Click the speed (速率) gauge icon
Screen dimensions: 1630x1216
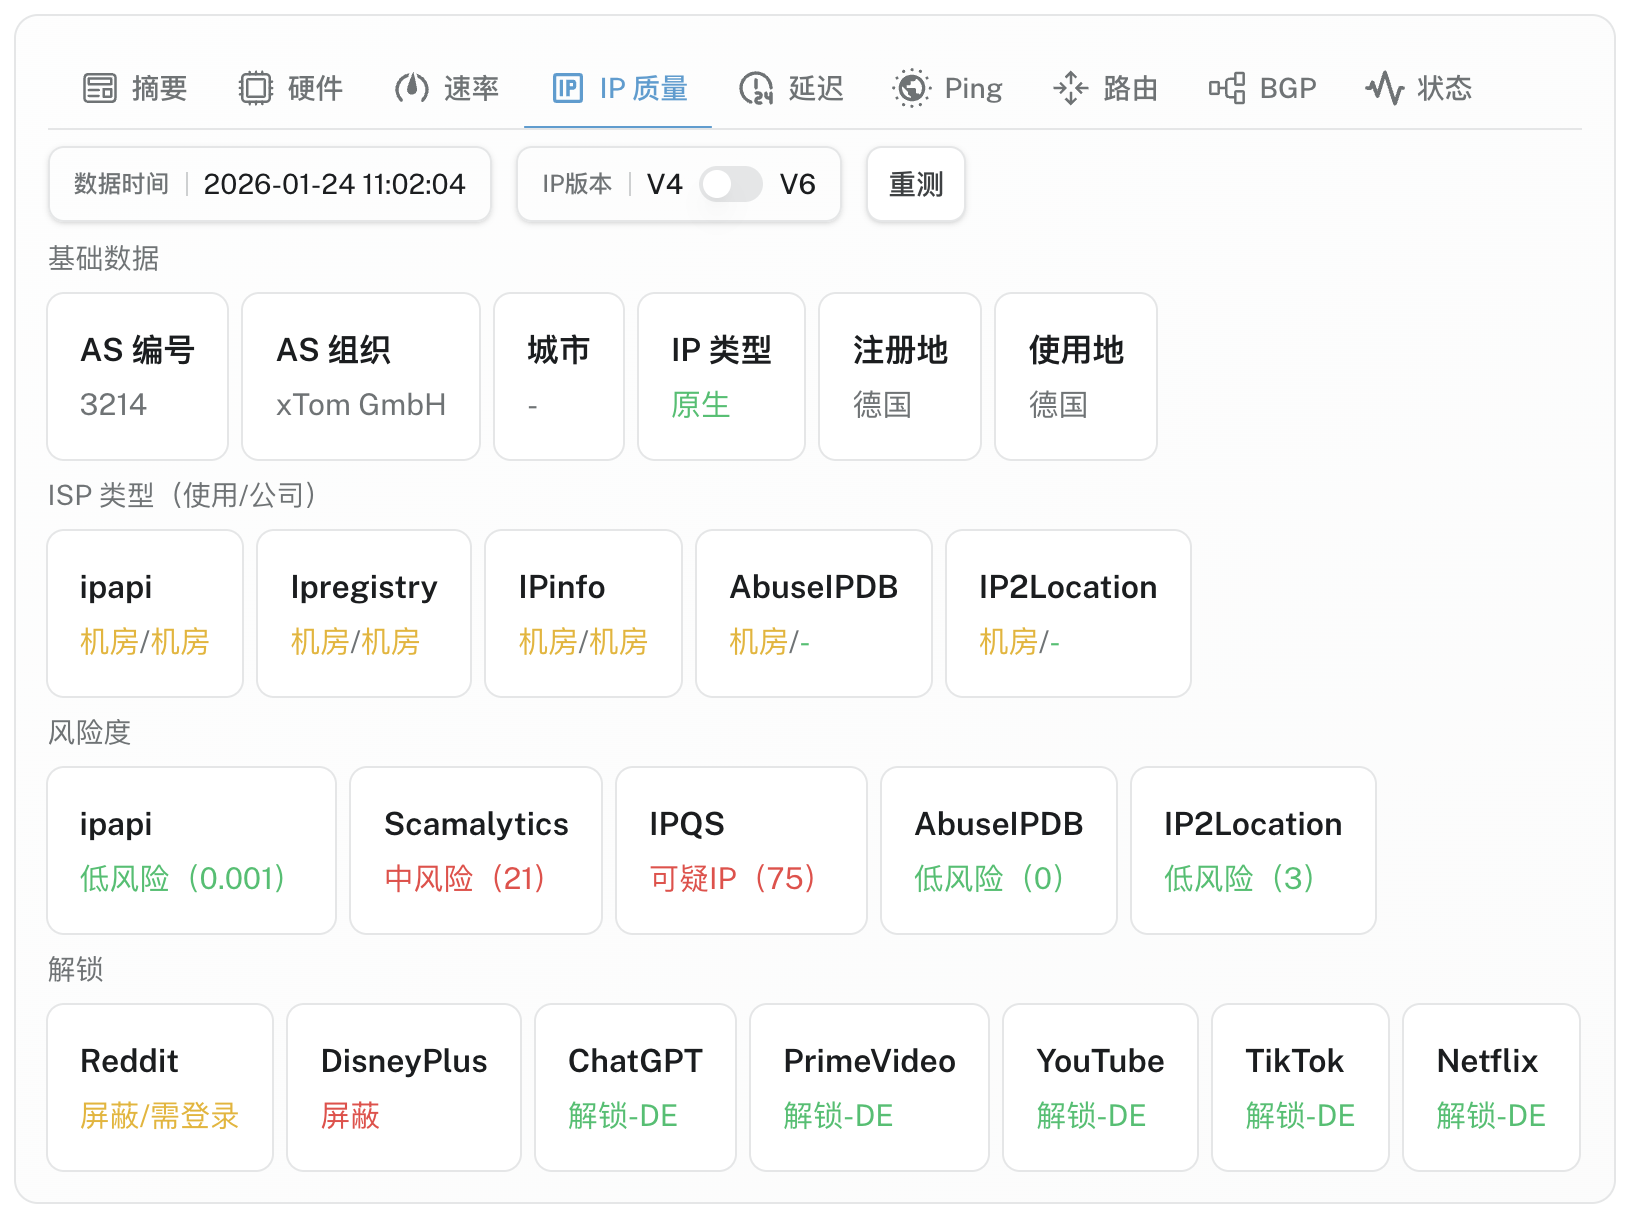click(411, 88)
